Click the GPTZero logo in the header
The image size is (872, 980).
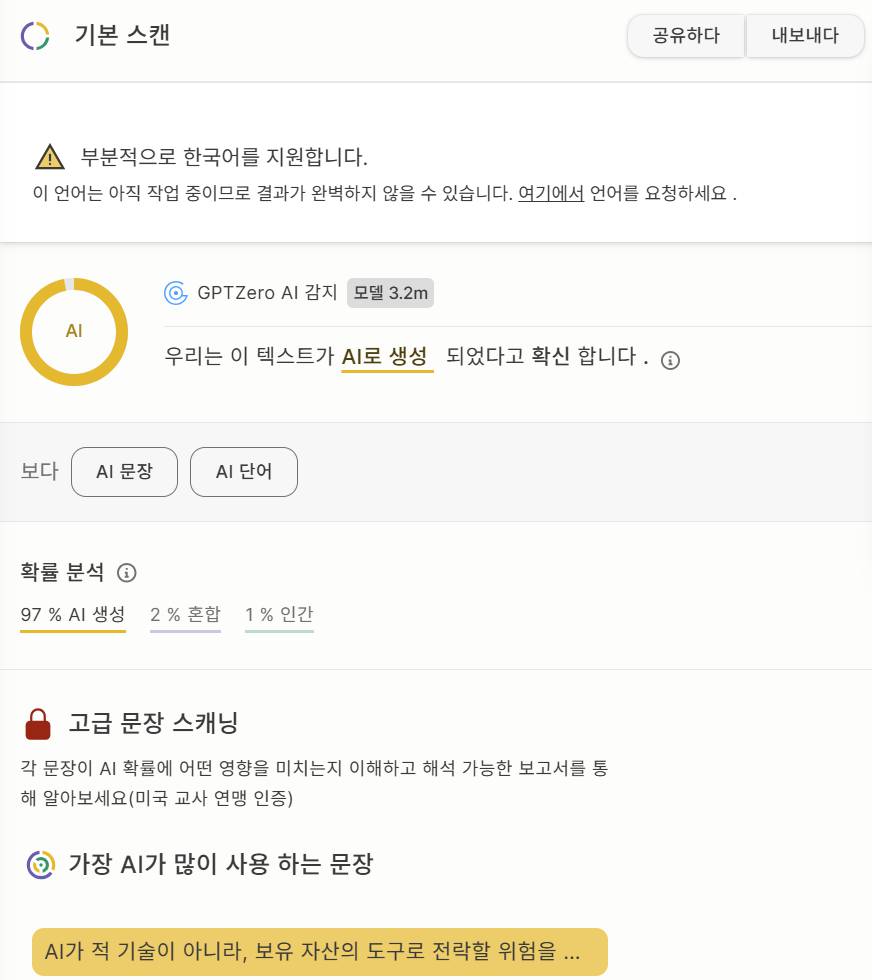tap(33, 35)
